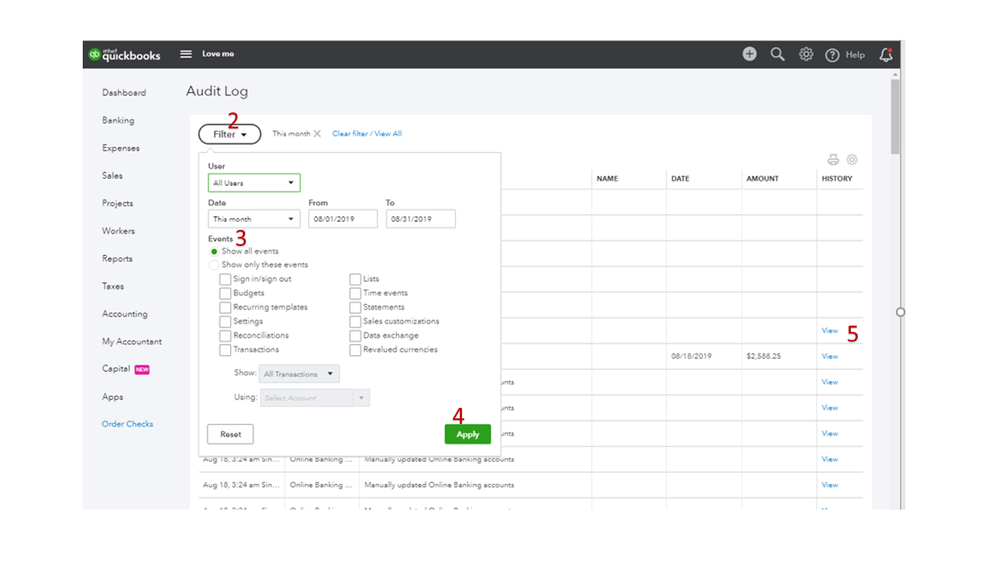Image resolution: width=999 pixels, height=562 pixels.
Task: Go to Apps
Action: (x=112, y=397)
